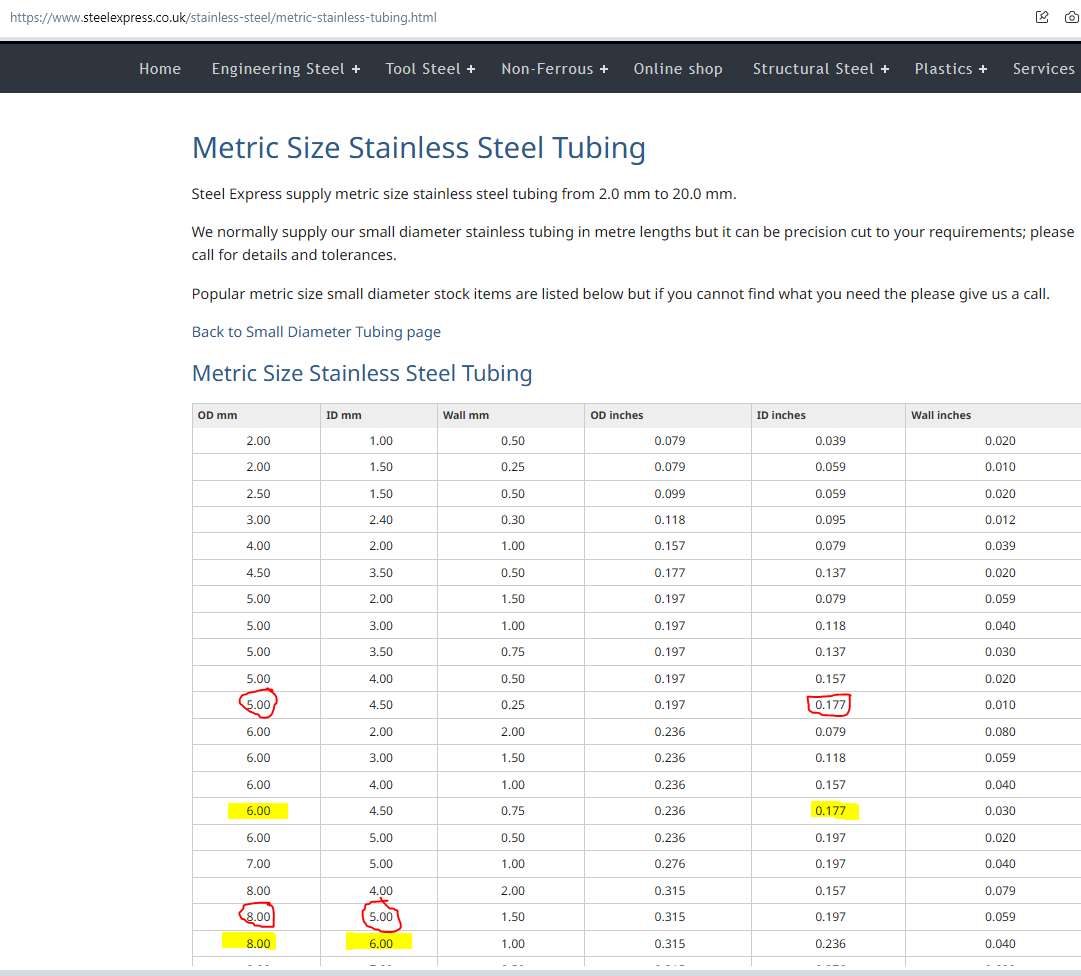Select the yellow-highlighted 6.00 ID mm value
Image resolution: width=1081 pixels, height=976 pixels.
point(381,944)
